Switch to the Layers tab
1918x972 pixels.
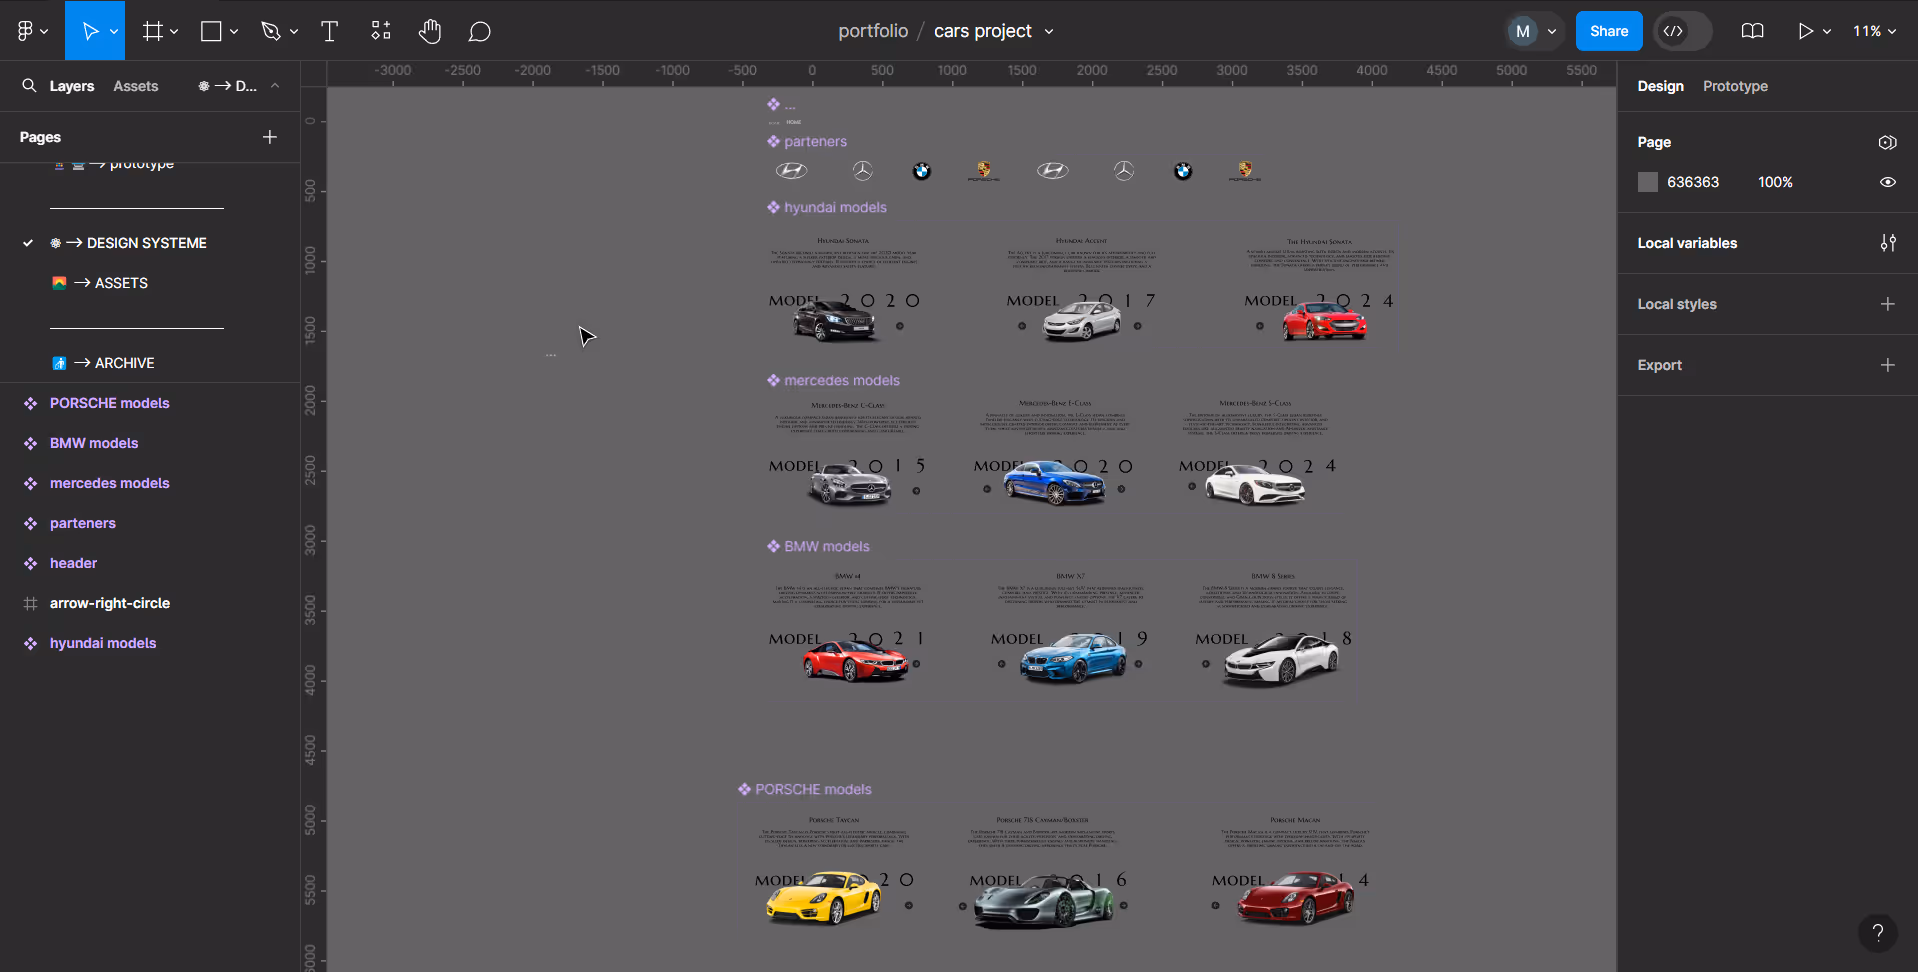72,86
